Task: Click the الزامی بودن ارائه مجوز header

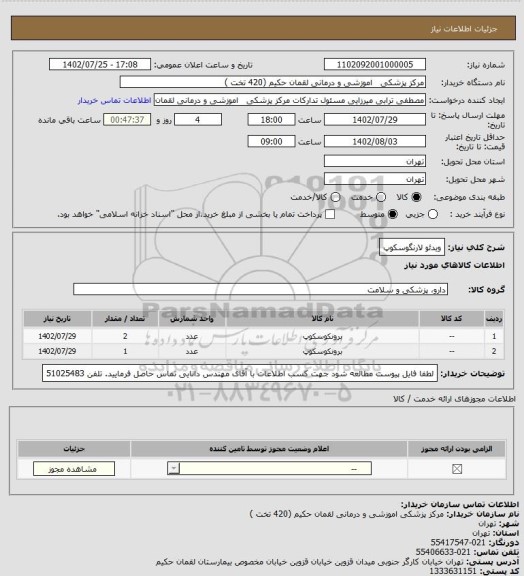Action: click(456, 449)
